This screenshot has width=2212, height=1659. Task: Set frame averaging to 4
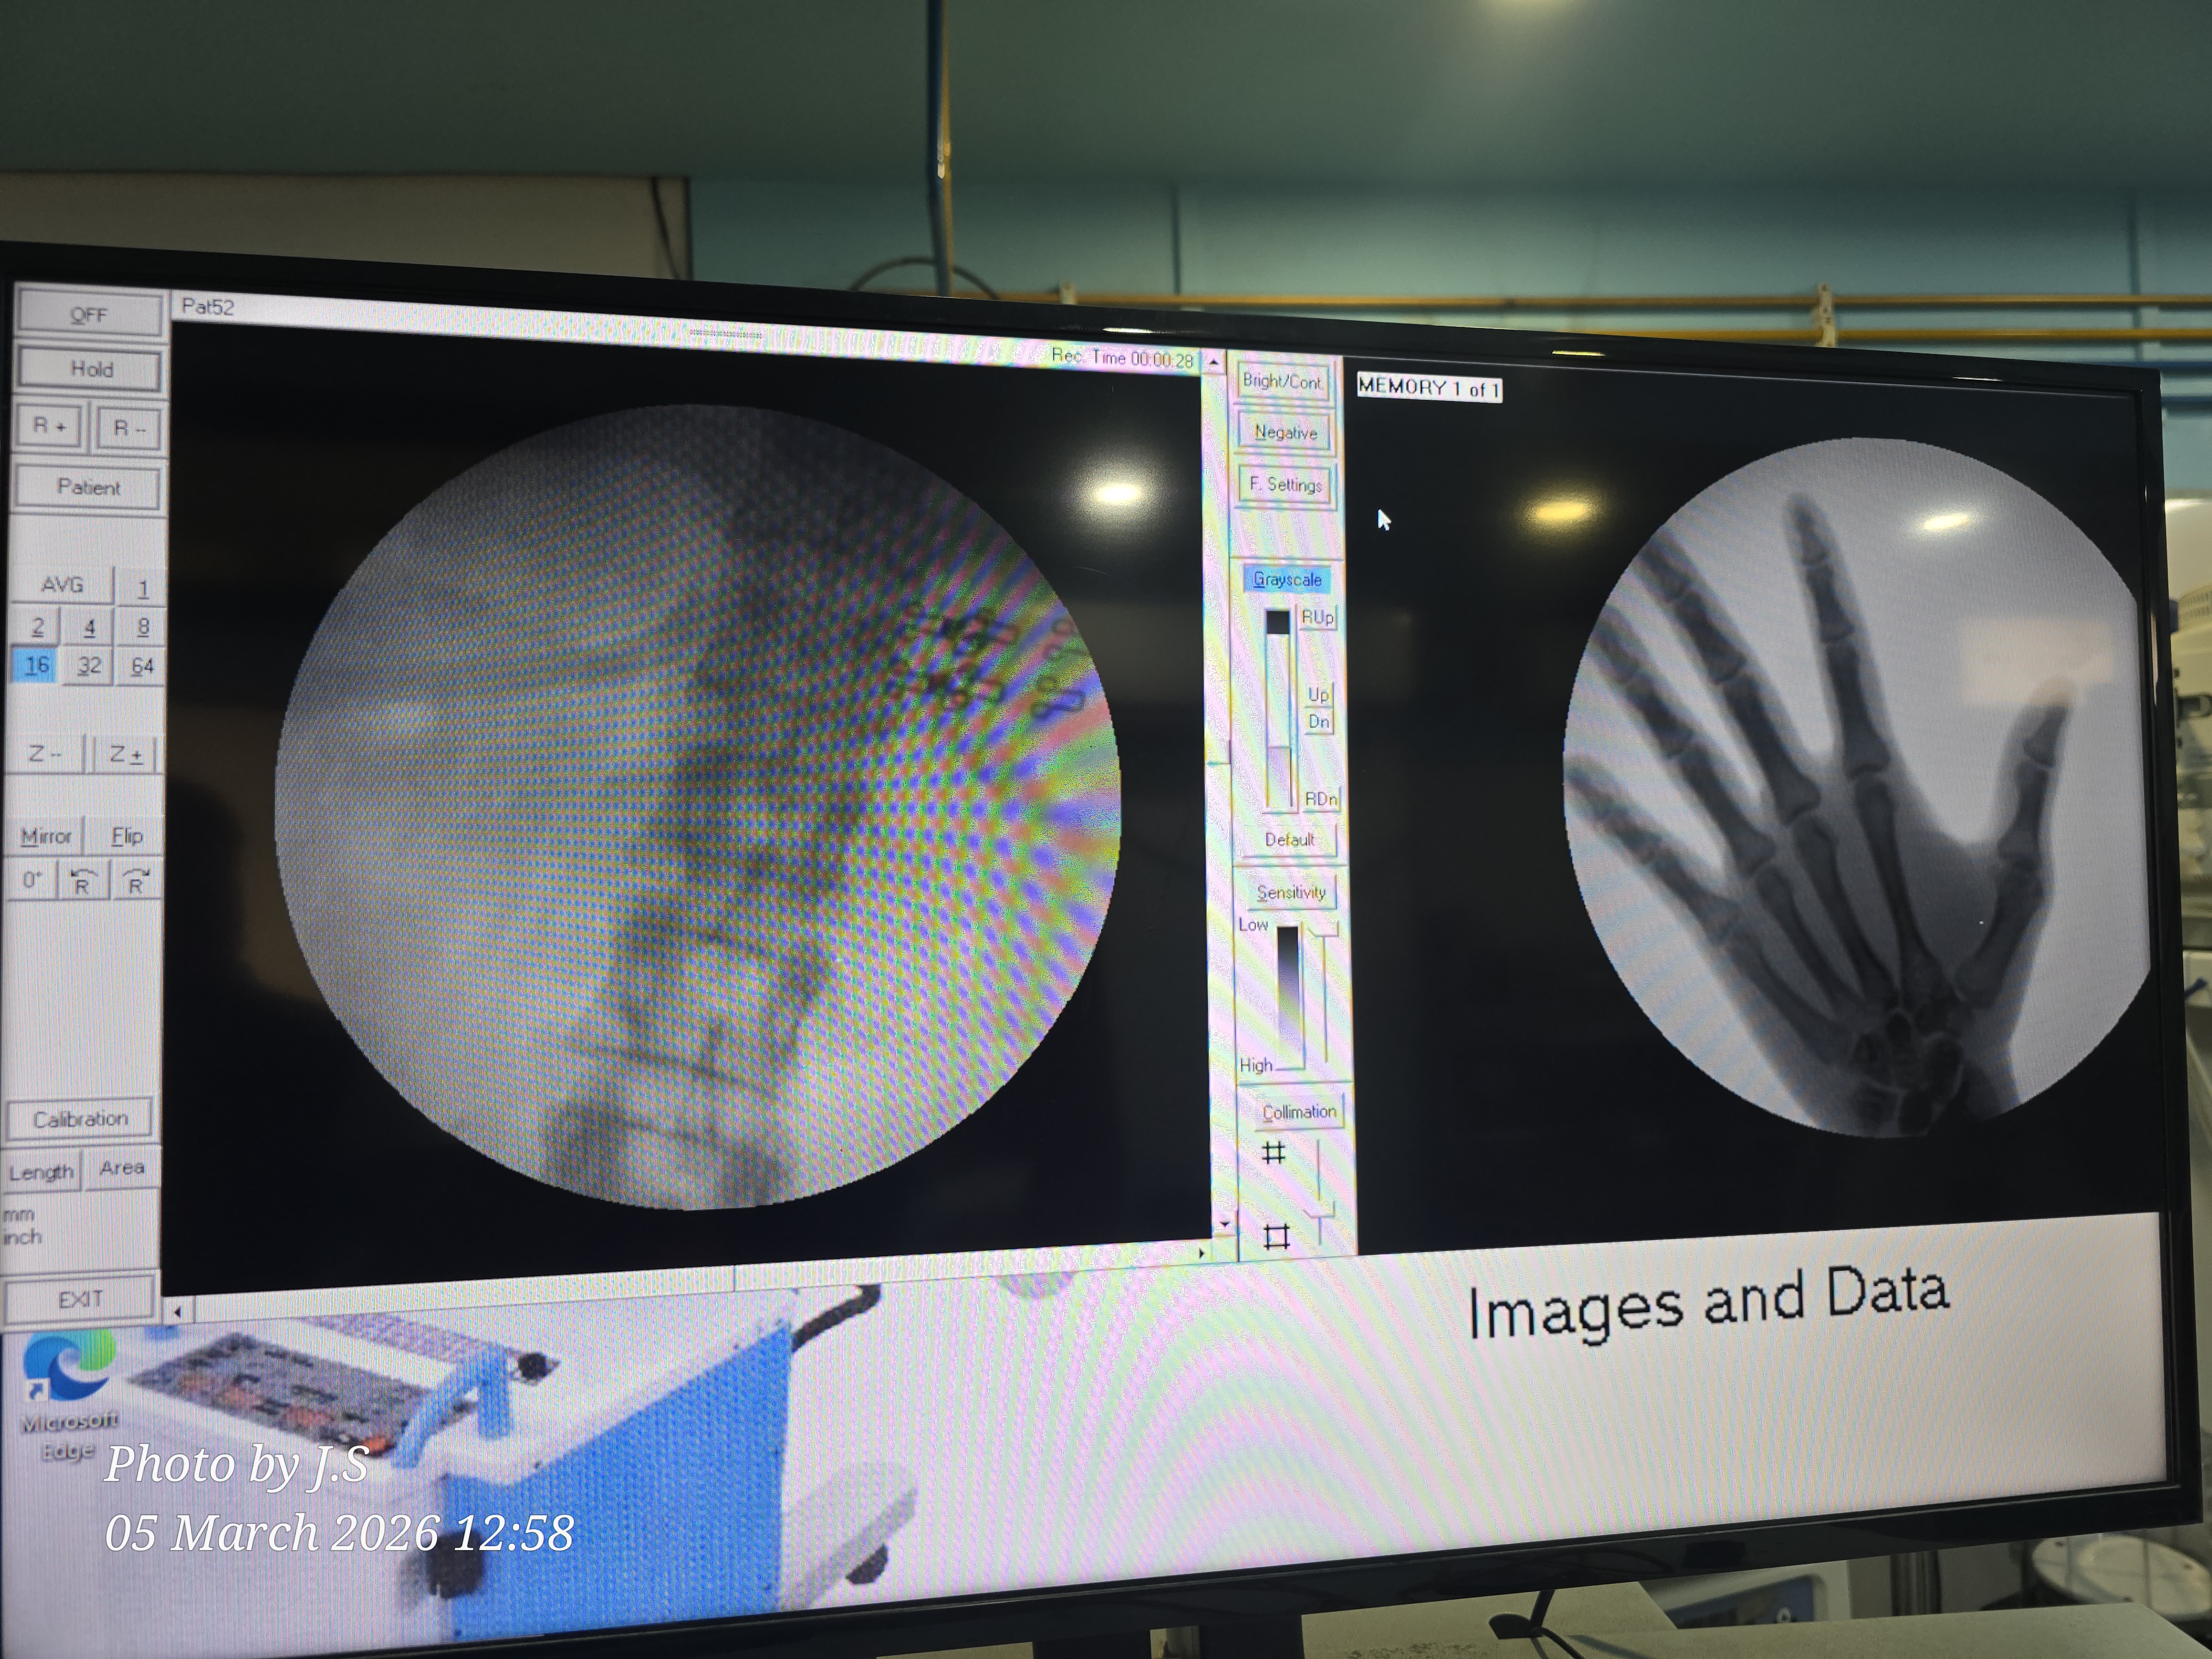pos(89,628)
